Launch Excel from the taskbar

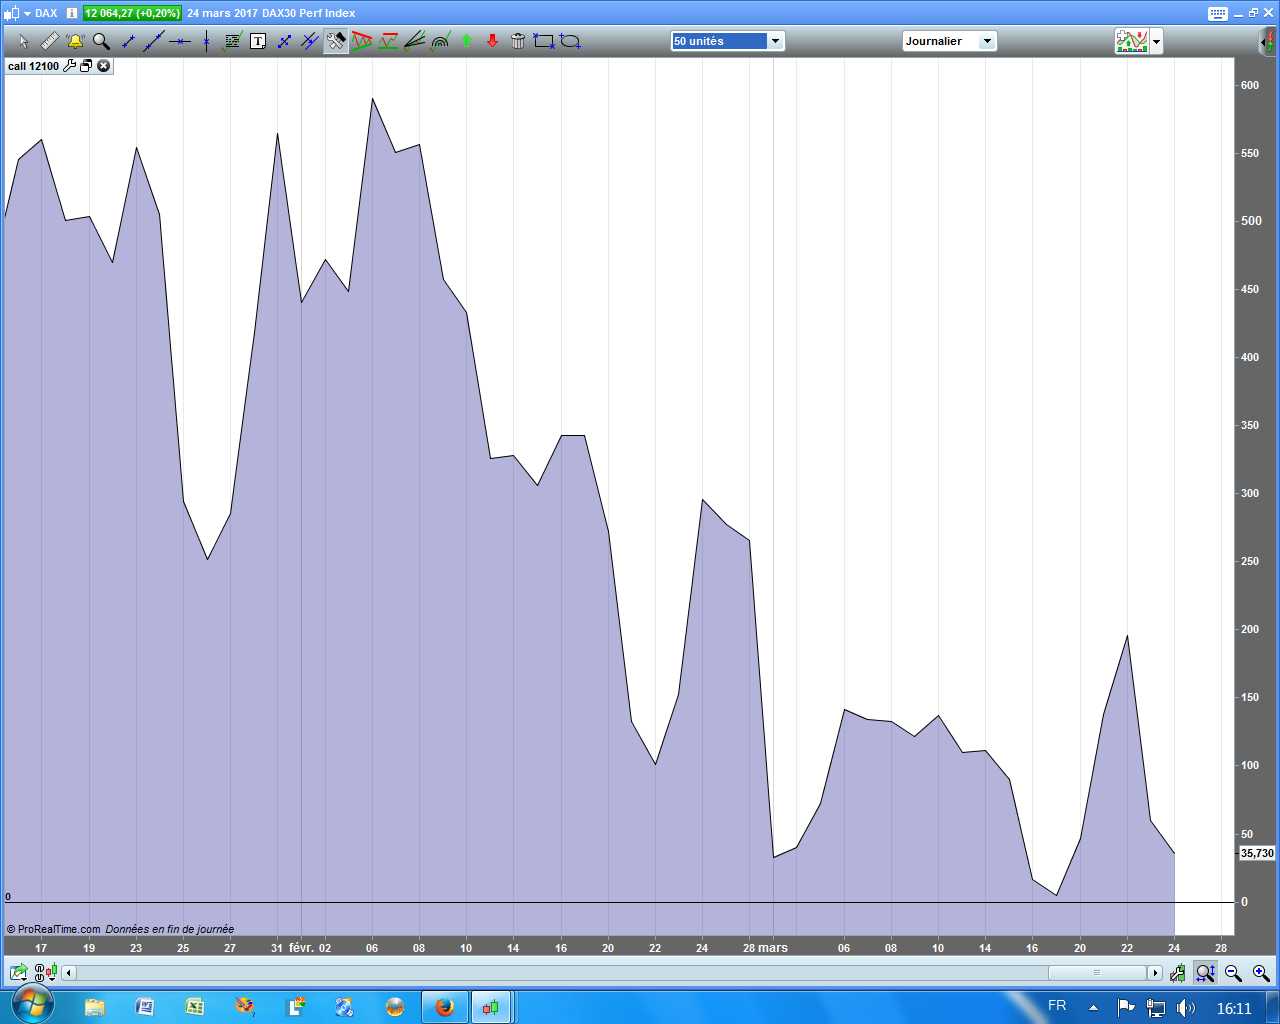tap(195, 1007)
